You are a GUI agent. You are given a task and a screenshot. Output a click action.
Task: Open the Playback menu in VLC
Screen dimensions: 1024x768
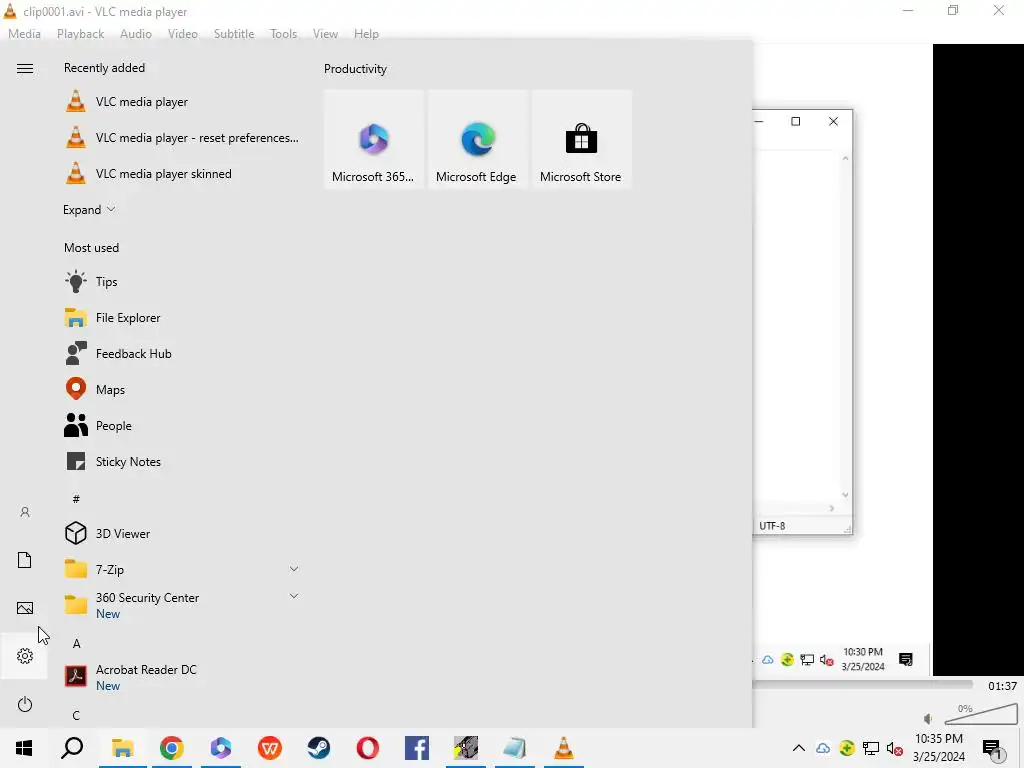(80, 34)
